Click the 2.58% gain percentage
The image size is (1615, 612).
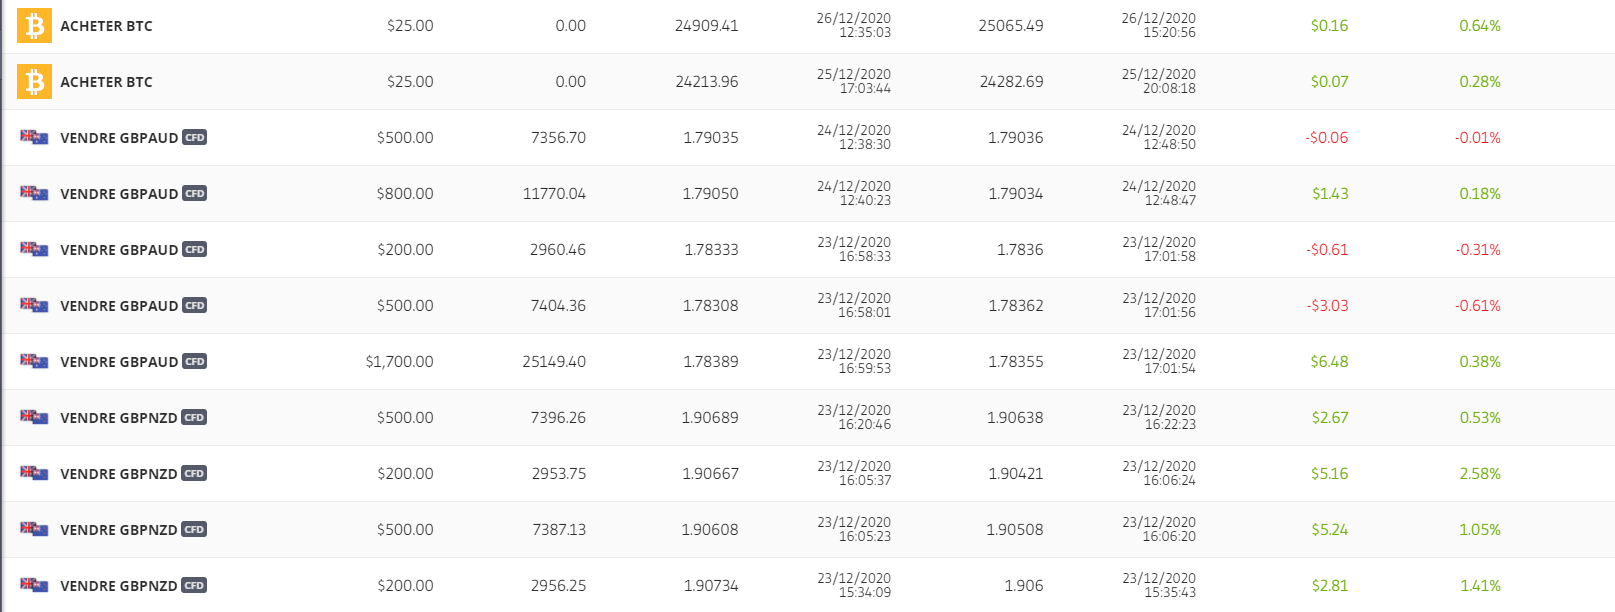click(x=1479, y=474)
